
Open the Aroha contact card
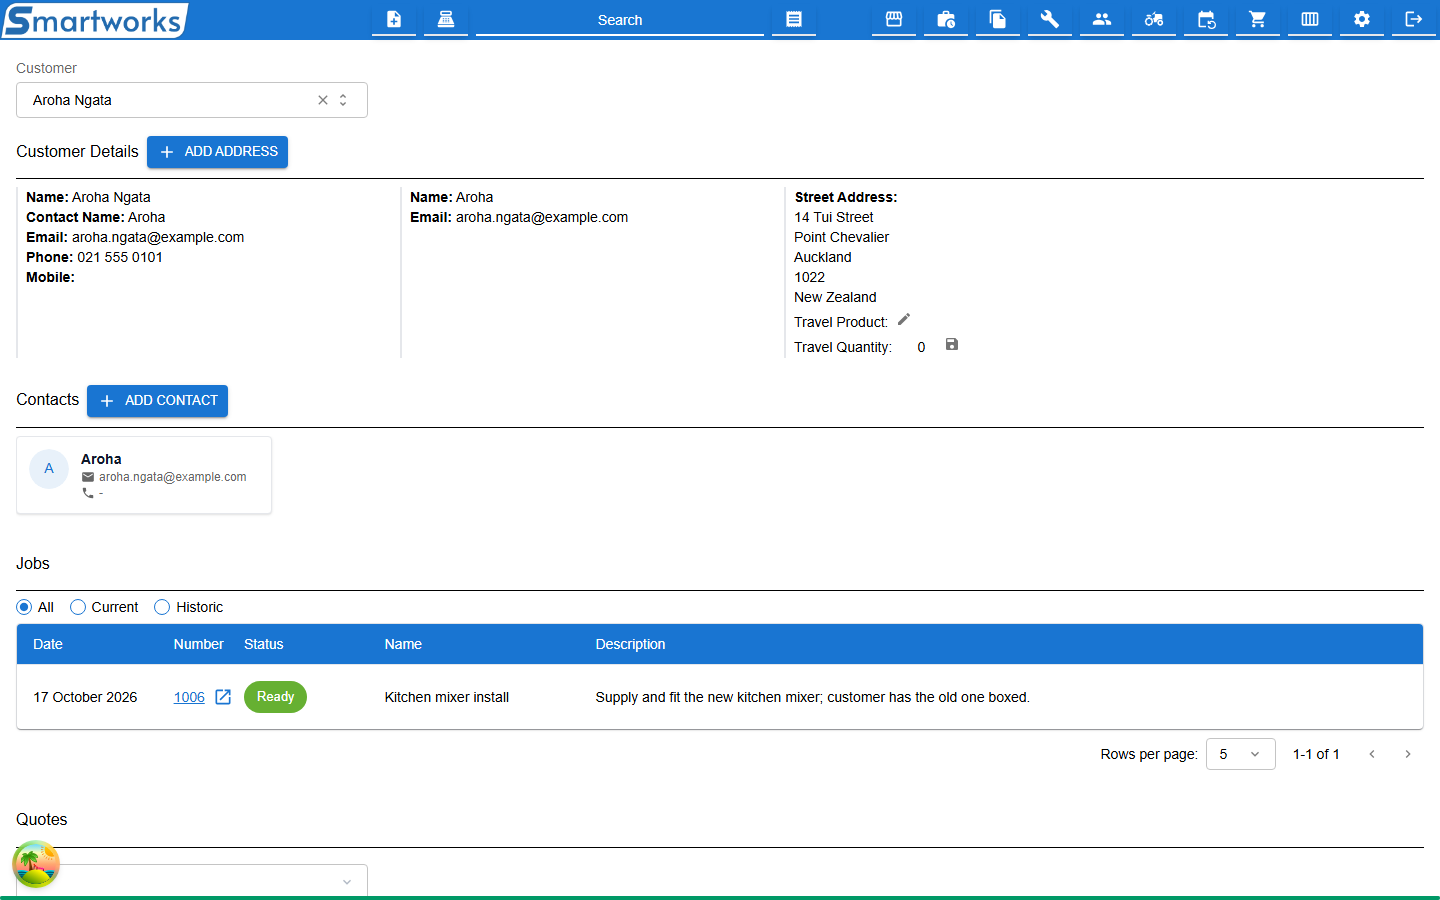coord(144,475)
